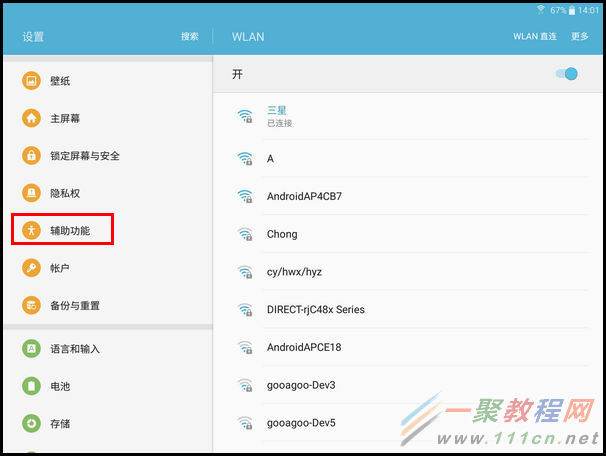Tap status bar battery icon
Image resolution: width=606 pixels, height=456 pixels.
point(572,10)
